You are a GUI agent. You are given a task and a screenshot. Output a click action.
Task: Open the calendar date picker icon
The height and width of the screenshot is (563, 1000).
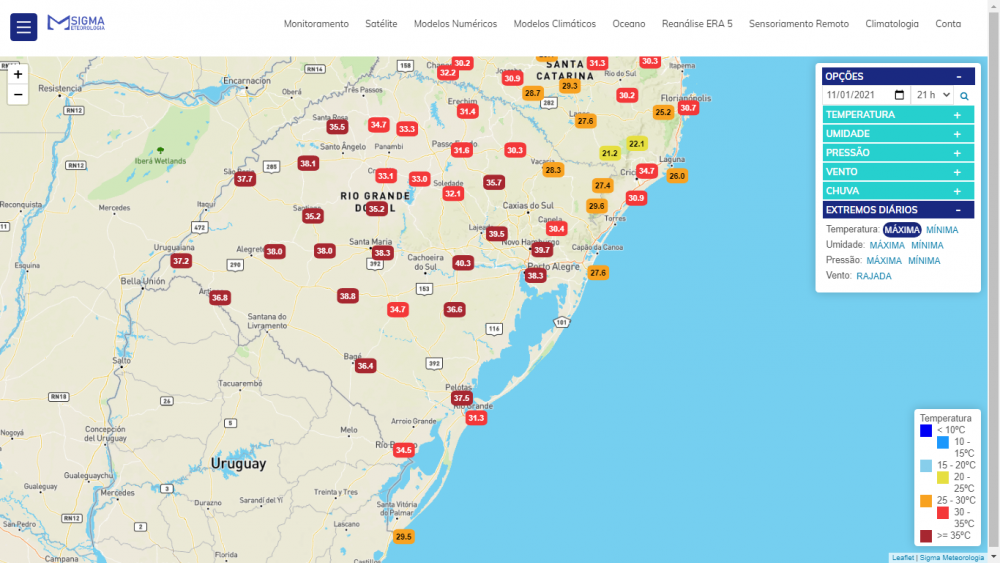click(x=899, y=95)
